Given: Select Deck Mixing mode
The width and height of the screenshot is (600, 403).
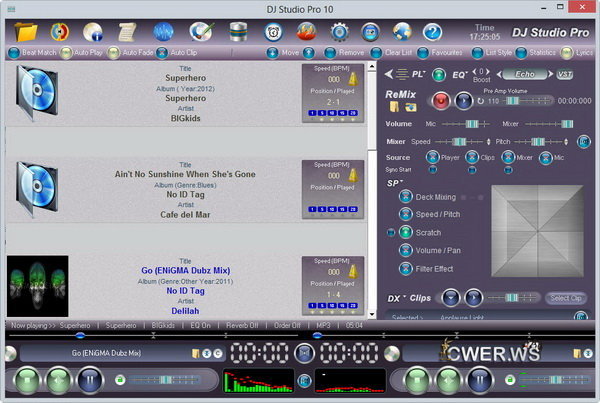Looking at the screenshot, I should click(x=406, y=196).
